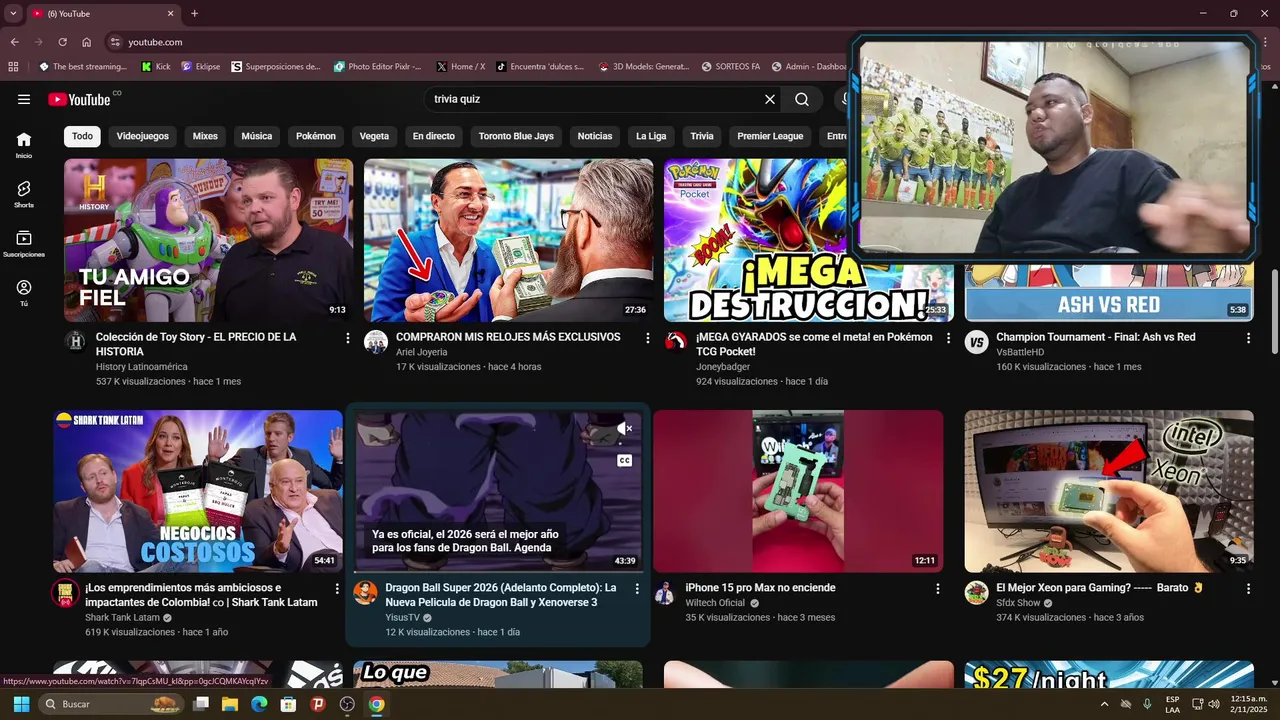Select the Toronto Blue Jays chip
This screenshot has width=1280, height=720.
[516, 136]
